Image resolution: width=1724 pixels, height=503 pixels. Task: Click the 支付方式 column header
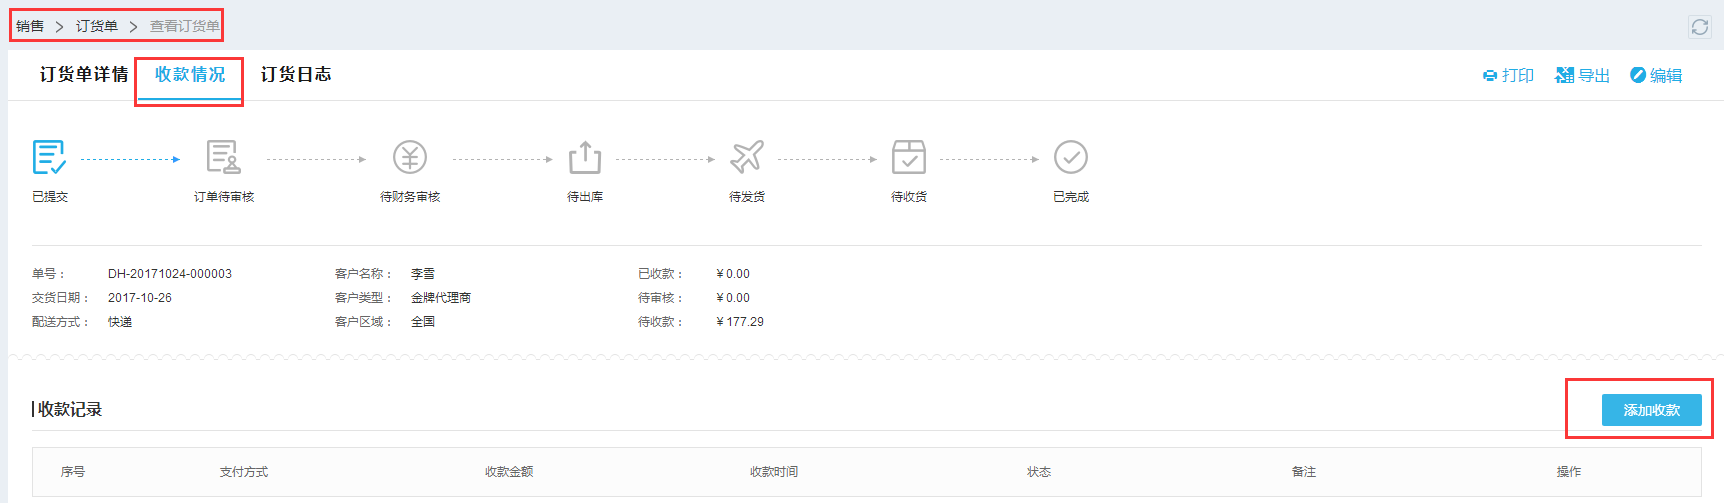244,472
